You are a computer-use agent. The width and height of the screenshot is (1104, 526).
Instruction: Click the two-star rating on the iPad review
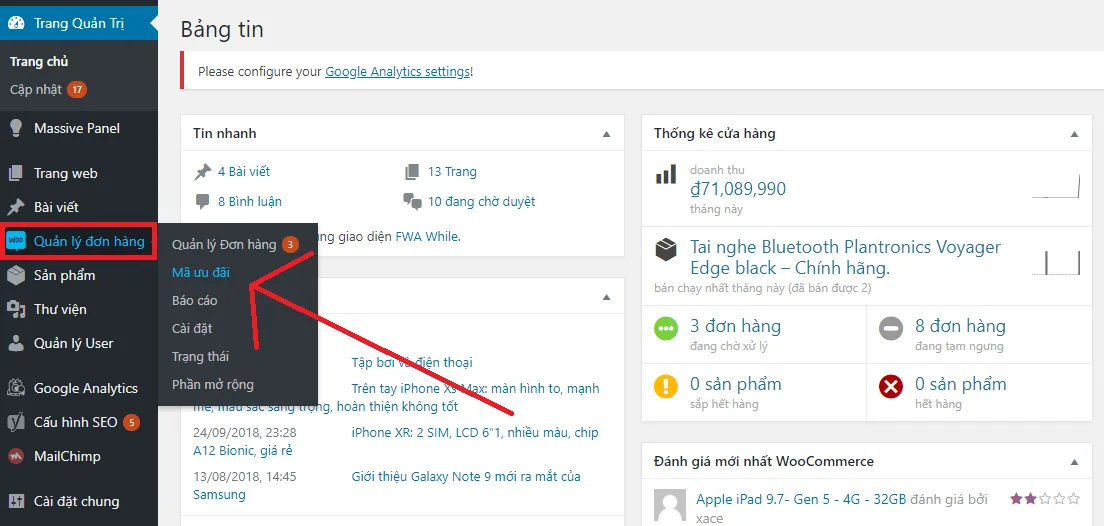click(x=1045, y=499)
